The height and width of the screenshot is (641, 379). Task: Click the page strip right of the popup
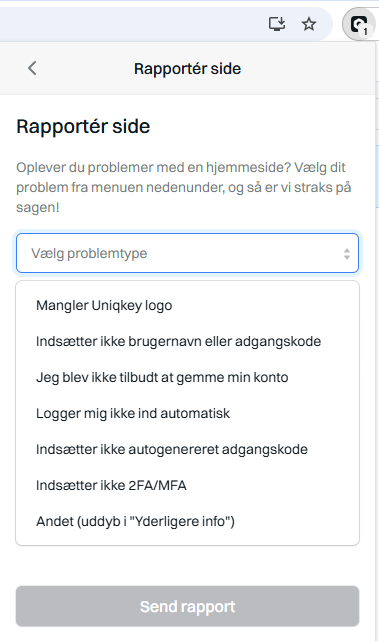tap(377, 327)
